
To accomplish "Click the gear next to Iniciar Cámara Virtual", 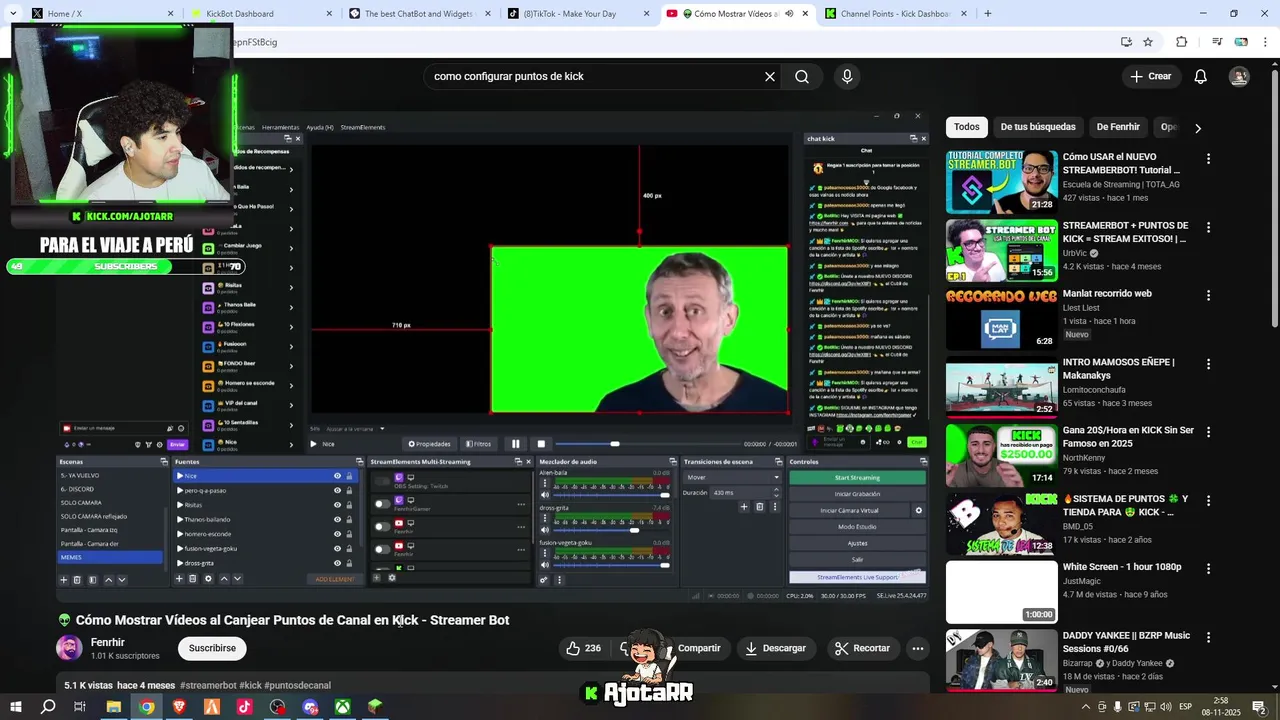I will point(919,510).
